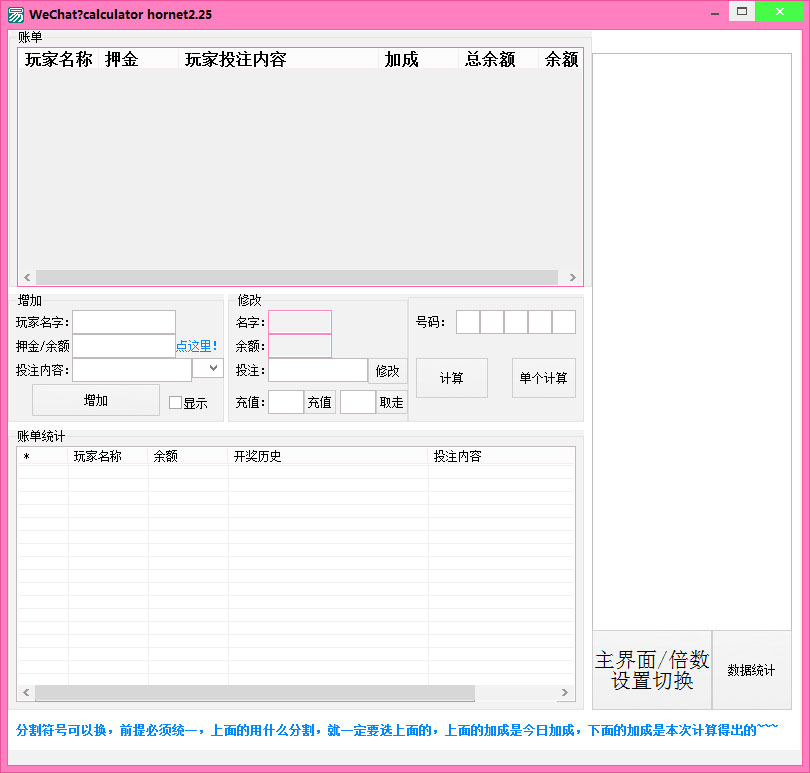Click the 开奖历史 column header
The image size is (810, 773).
pyautogui.click(x=328, y=456)
